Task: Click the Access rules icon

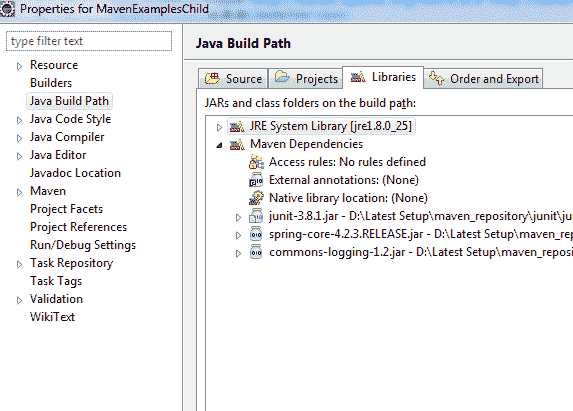Action: point(256,162)
